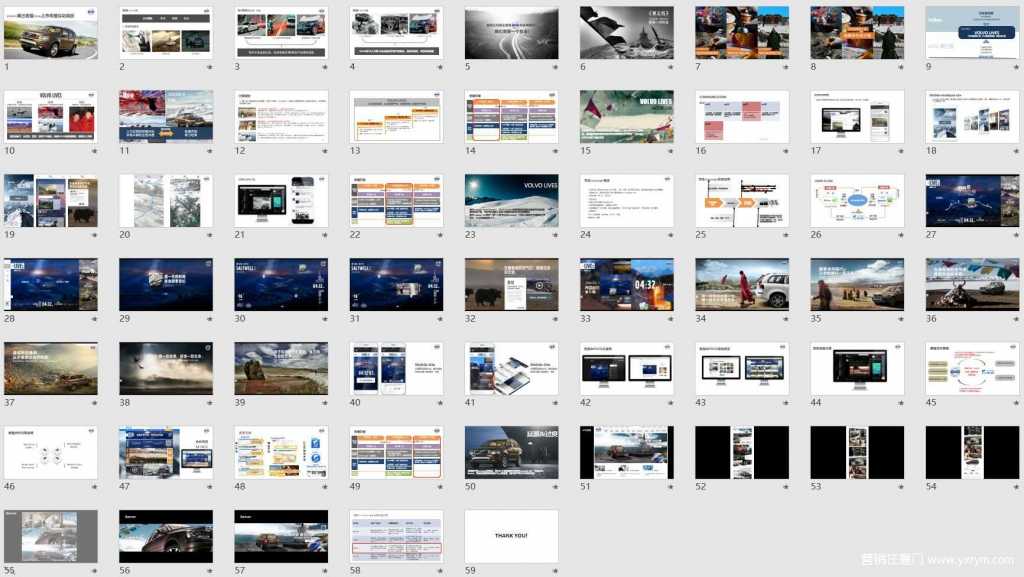Select slide 11 thumbnail

click(x=166, y=117)
